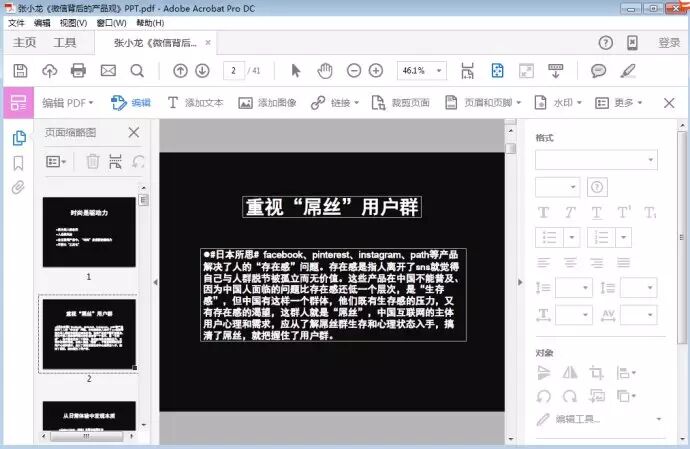Justify text alignment
Screen dimensions: 690x449
click(x=623, y=263)
